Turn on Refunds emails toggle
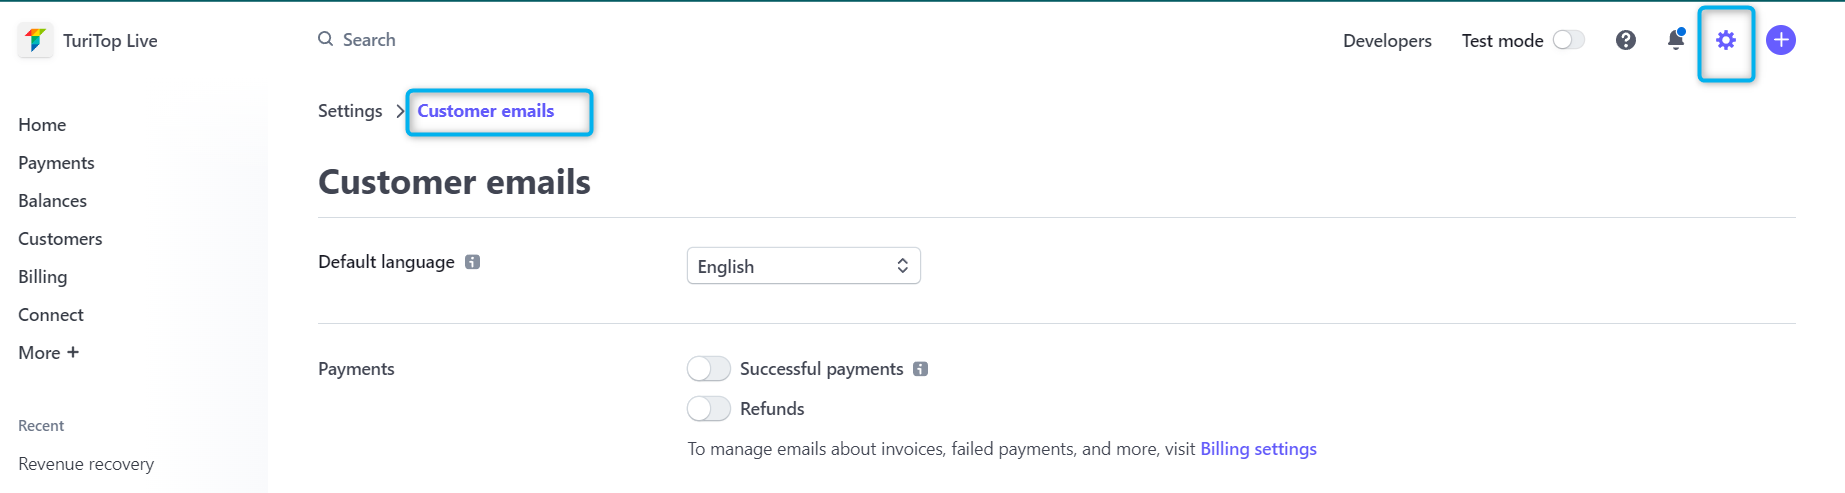 point(709,409)
